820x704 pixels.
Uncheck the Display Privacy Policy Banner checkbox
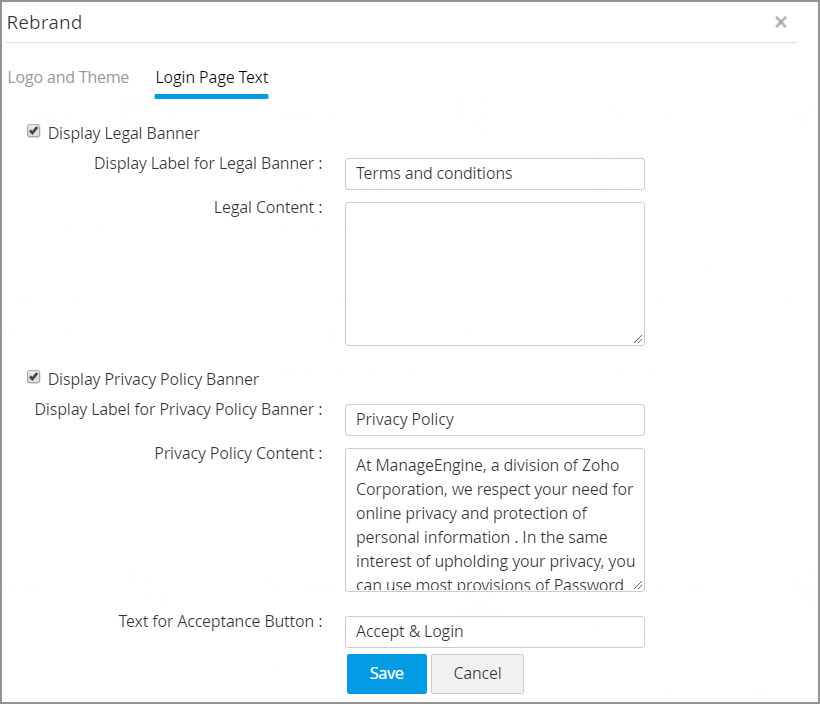(x=34, y=377)
